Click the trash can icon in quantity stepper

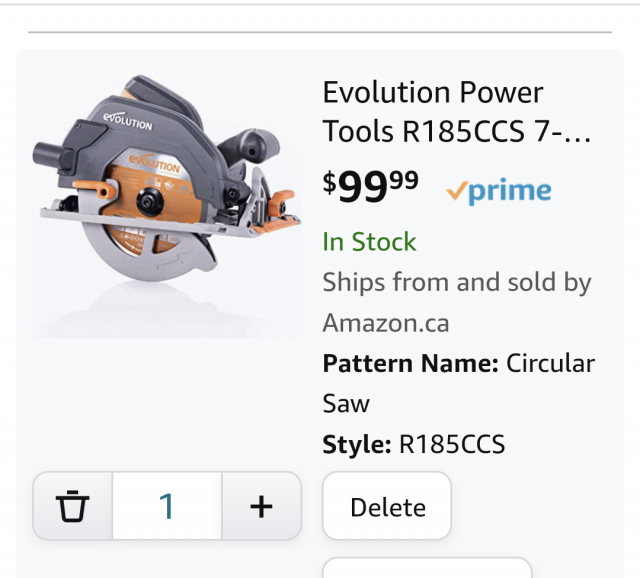72,506
